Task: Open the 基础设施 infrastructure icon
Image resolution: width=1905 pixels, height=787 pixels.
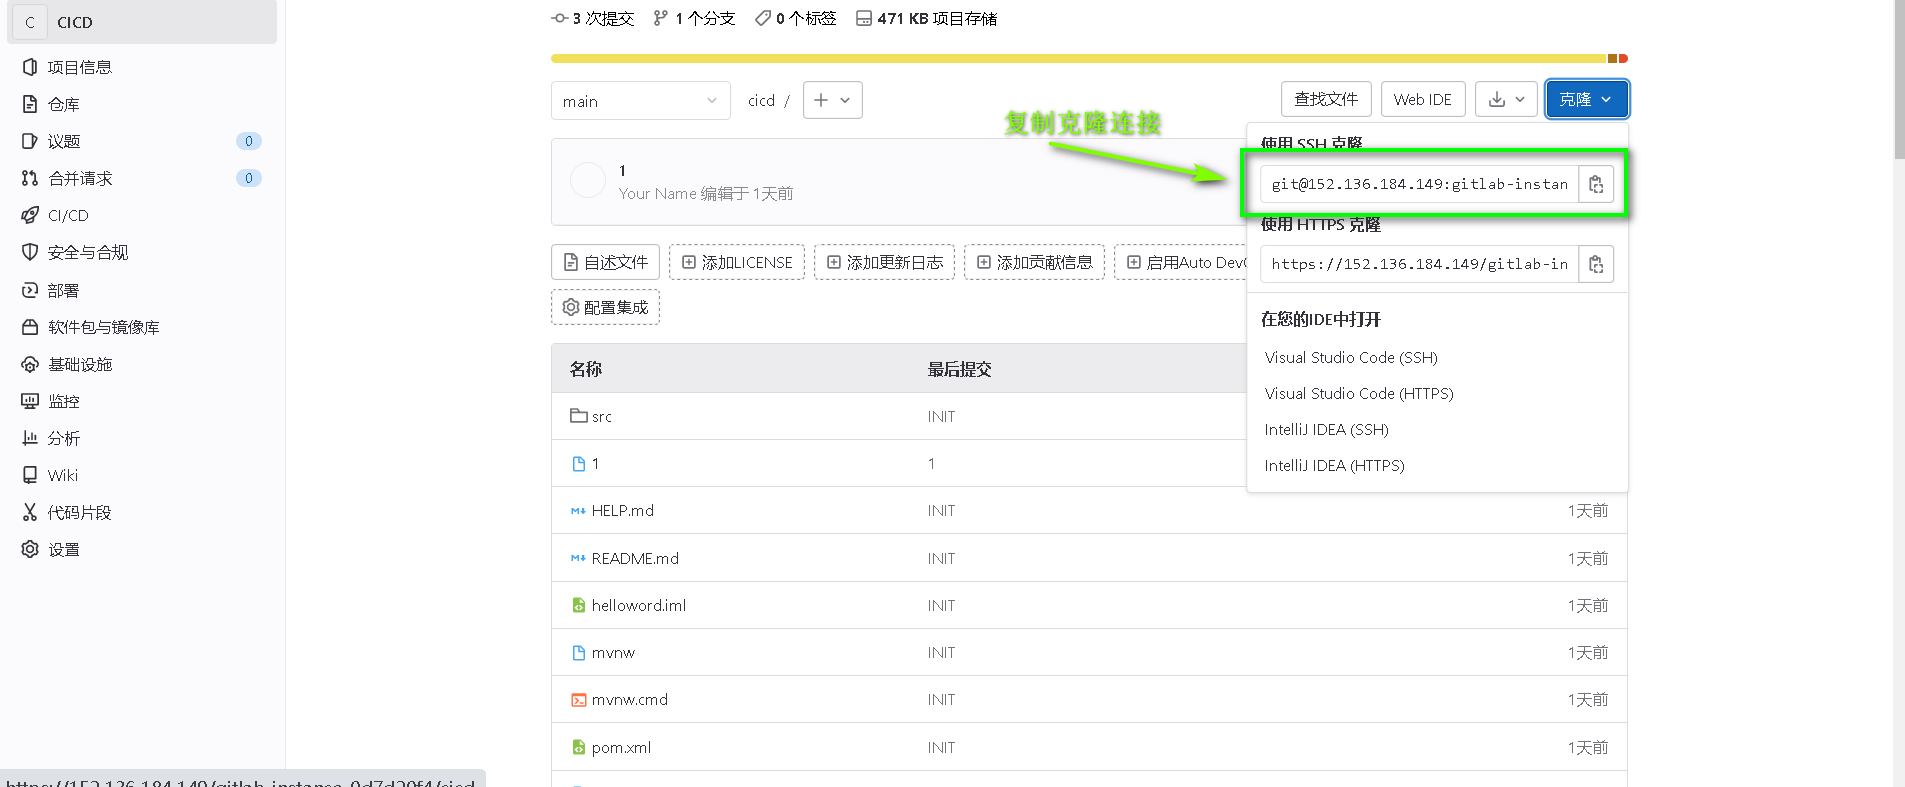Action: coord(30,364)
